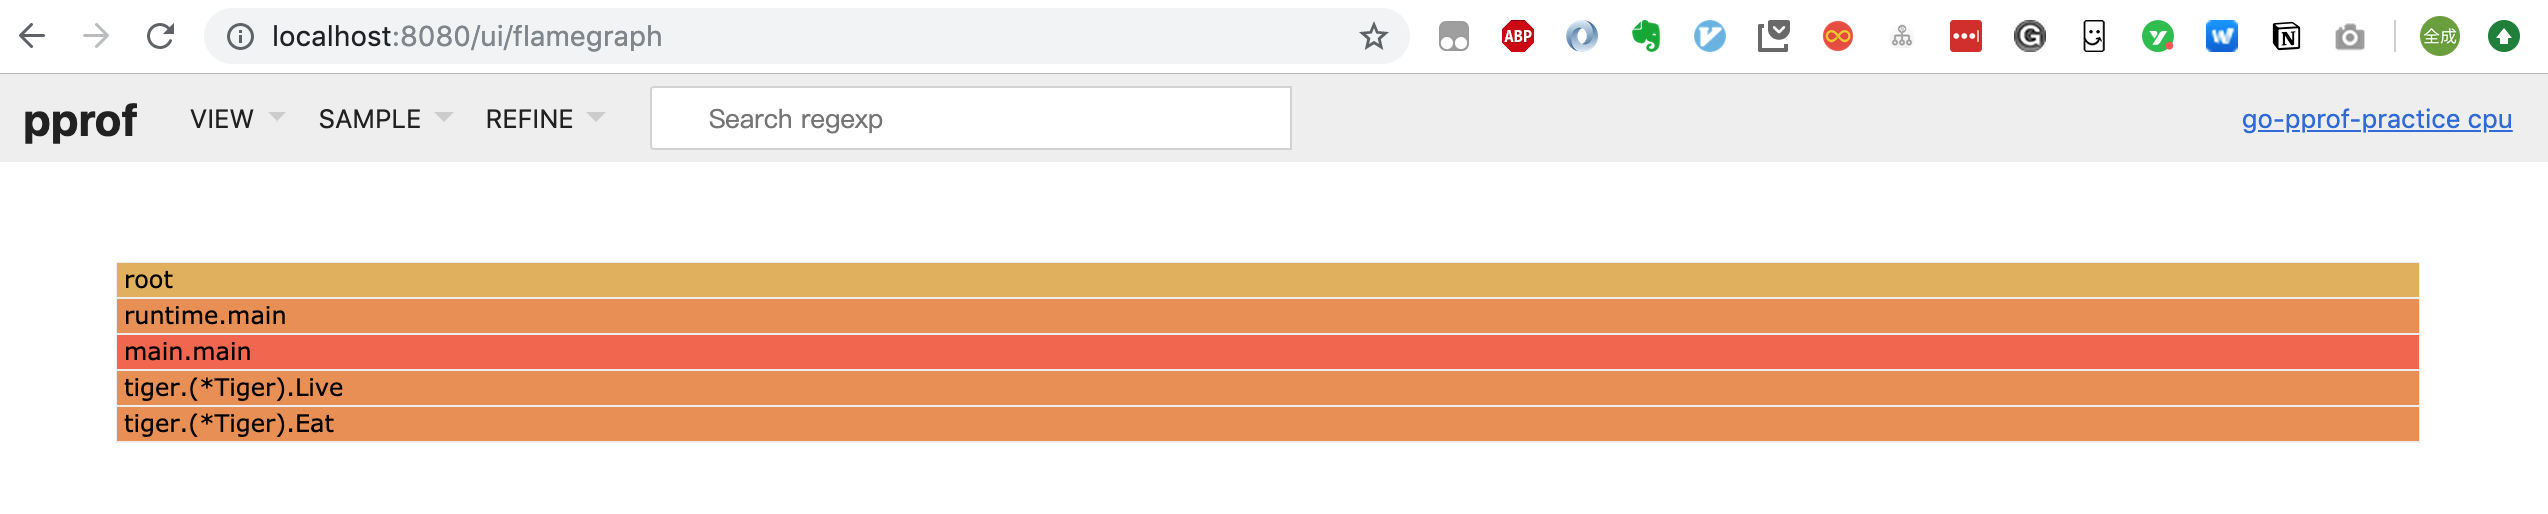Open the Evernote Web Clipper extension

tap(1645, 37)
